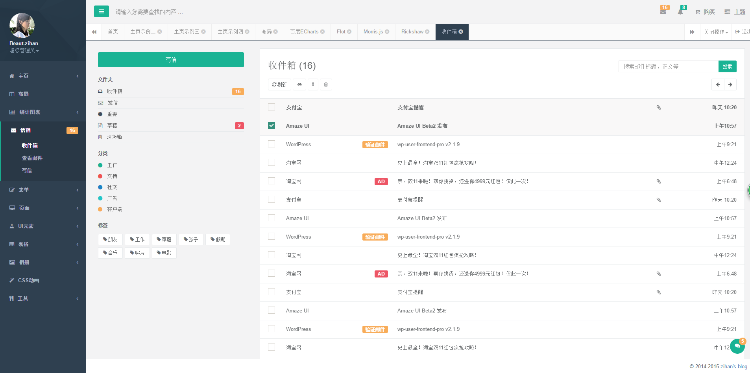Expand the 工具 tools menu in the sidebar
Screen dimensions: 750x373
click(43, 298)
